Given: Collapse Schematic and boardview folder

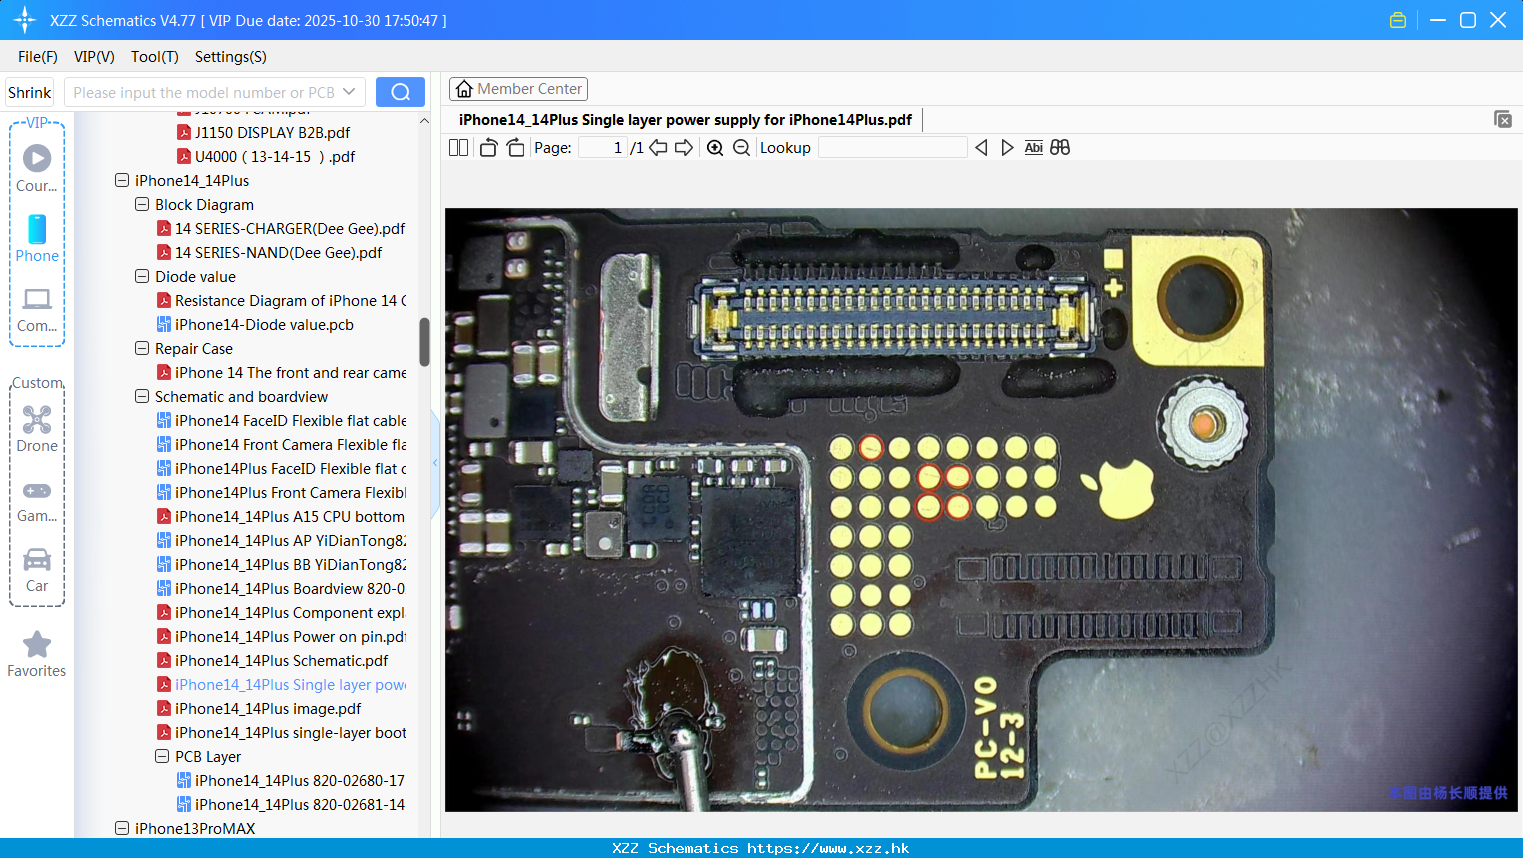Looking at the screenshot, I should (142, 397).
